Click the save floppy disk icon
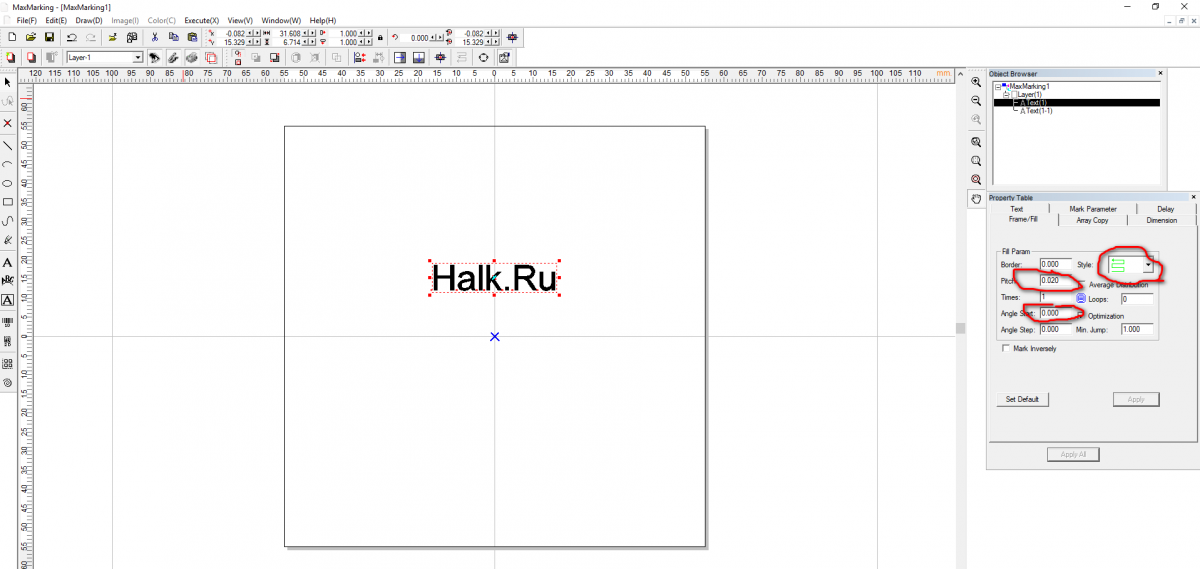This screenshot has height=569, width=1200. coord(48,37)
